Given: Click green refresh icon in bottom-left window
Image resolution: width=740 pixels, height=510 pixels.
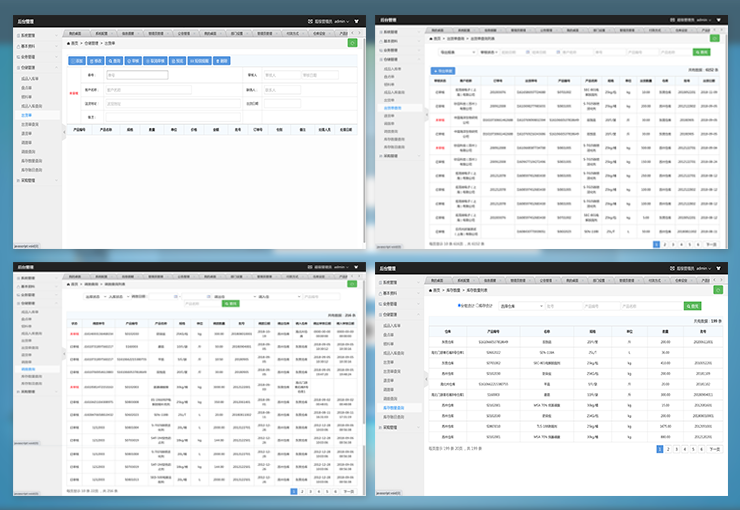Looking at the screenshot, I should click(352, 285).
